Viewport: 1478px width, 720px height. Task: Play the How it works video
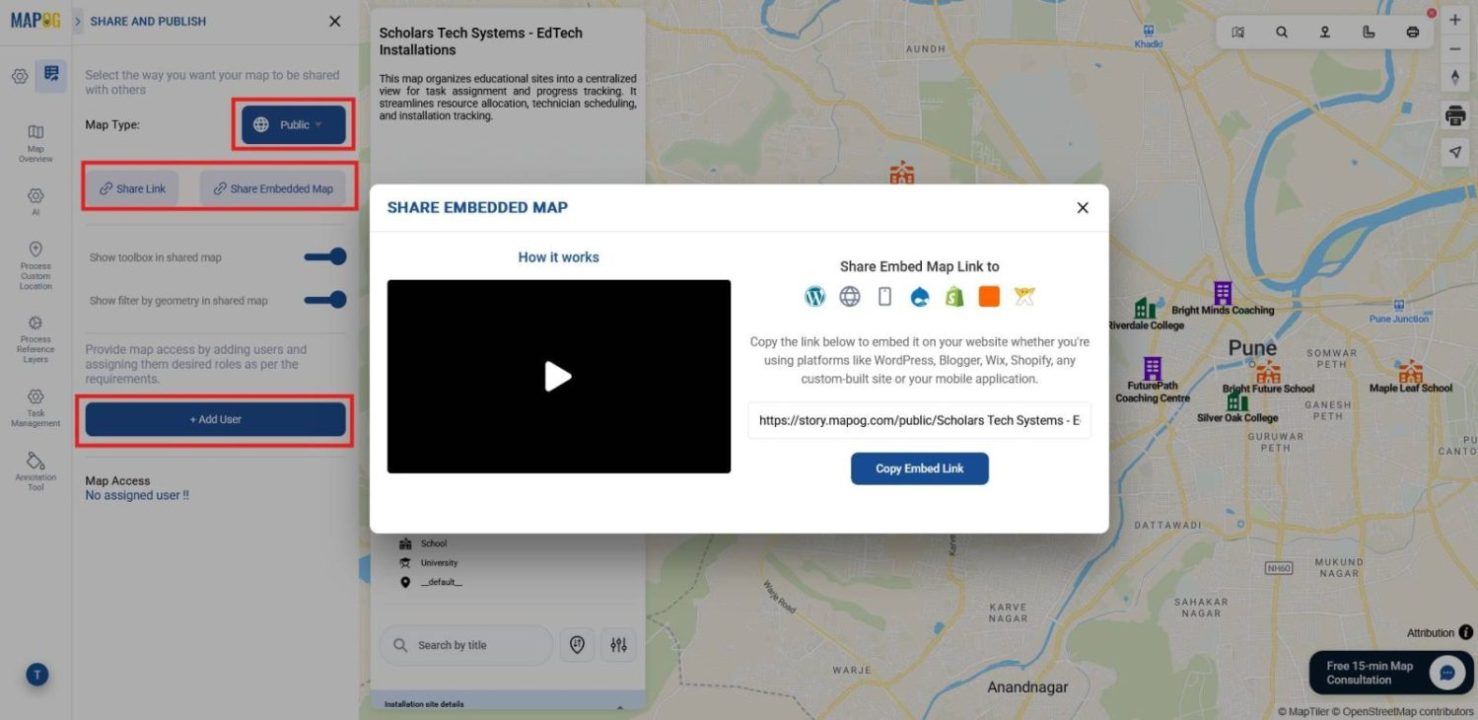pyautogui.click(x=558, y=376)
